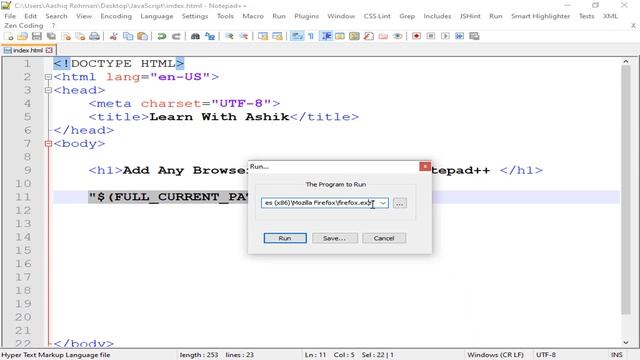Open the Macro menu
The image size is (640, 360).
coord(253,16)
